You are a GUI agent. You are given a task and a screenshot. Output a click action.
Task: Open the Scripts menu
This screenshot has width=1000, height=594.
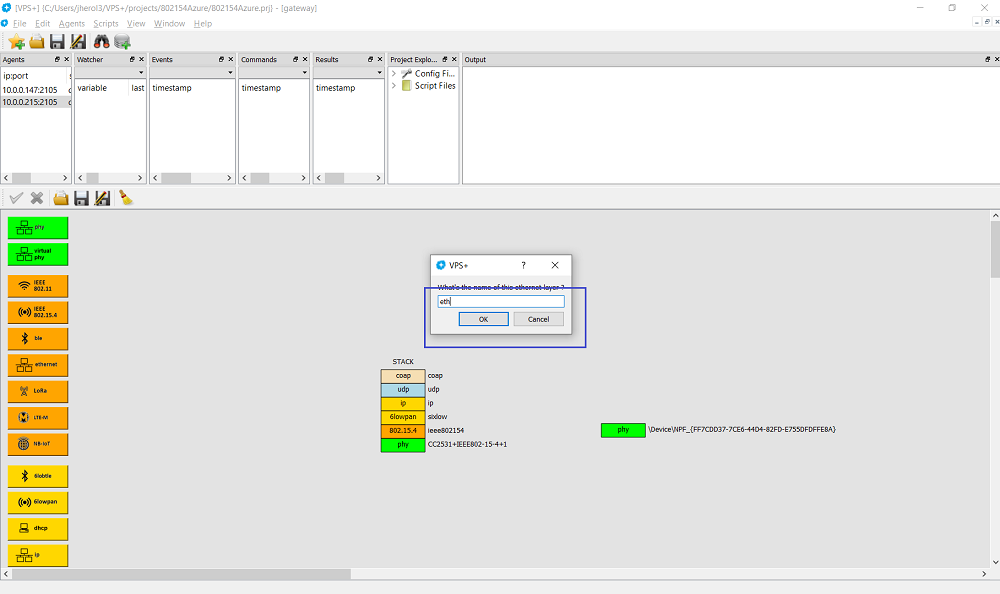tap(105, 23)
